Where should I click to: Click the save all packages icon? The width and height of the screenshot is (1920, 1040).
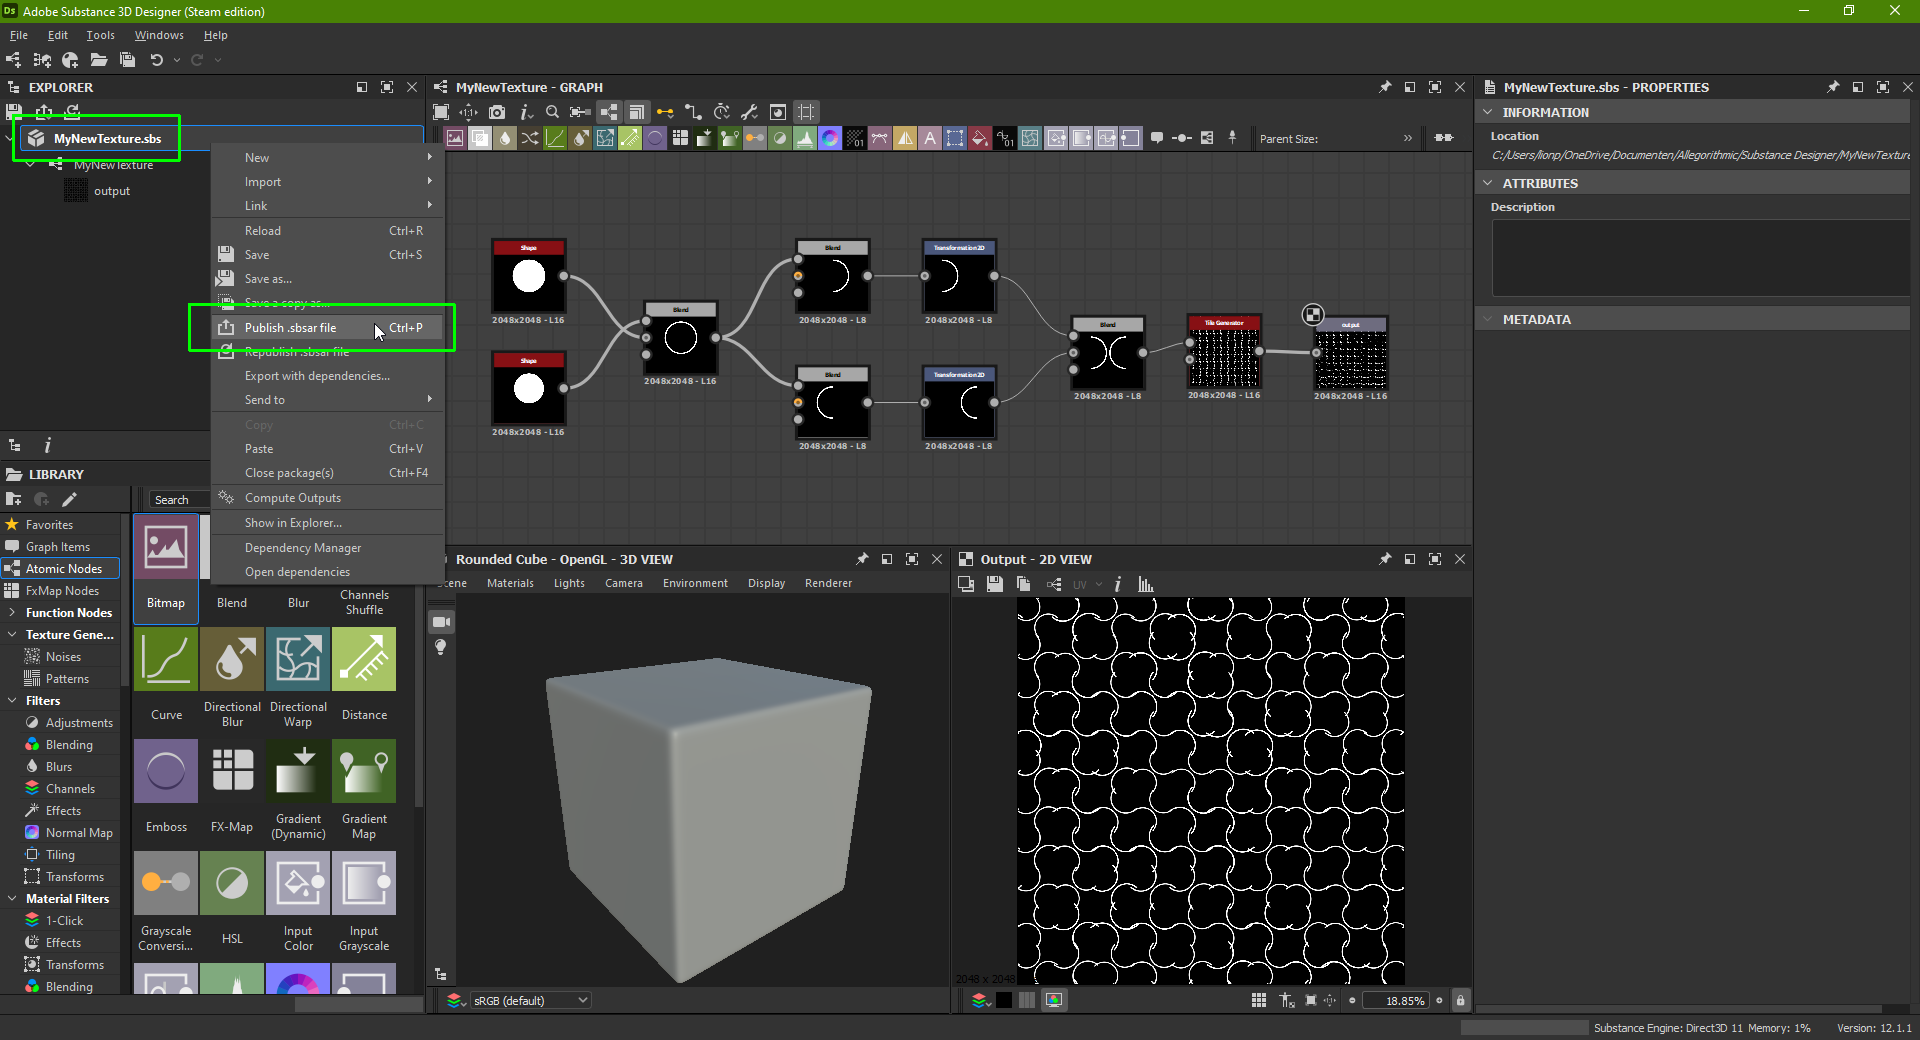127,60
